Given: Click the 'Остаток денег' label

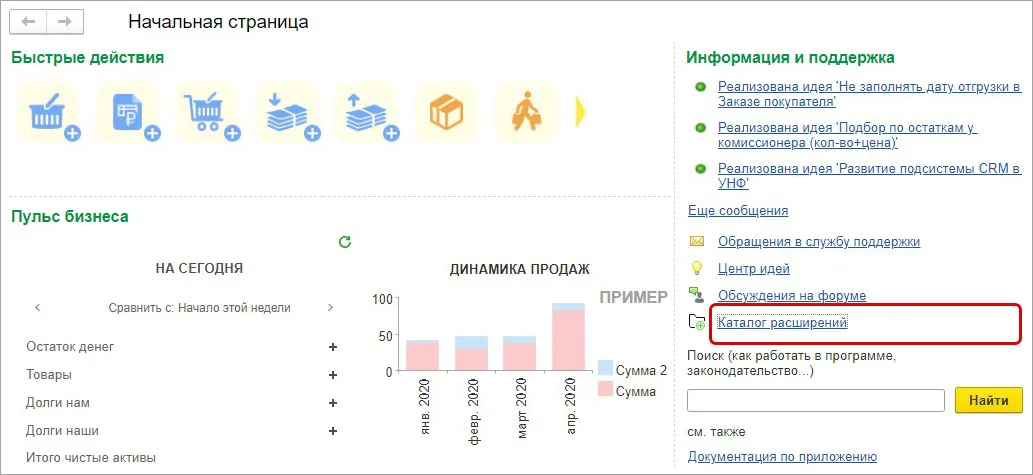Looking at the screenshot, I should [x=70, y=347].
